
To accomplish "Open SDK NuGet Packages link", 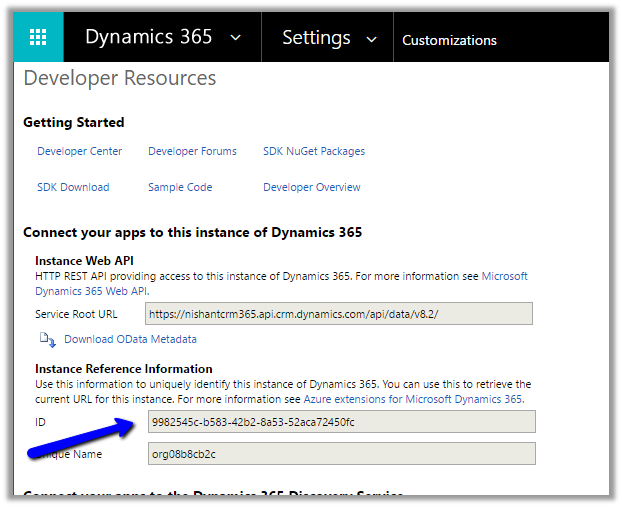I will point(314,152).
